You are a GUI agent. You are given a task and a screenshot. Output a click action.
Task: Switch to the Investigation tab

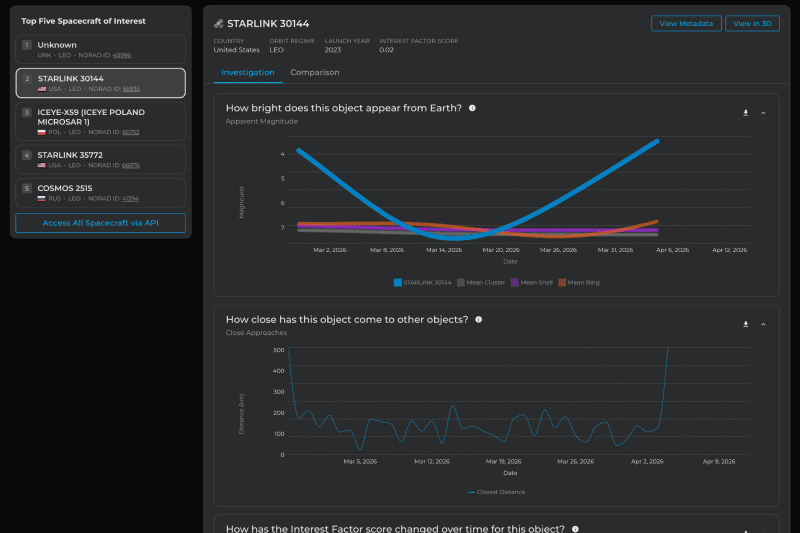[x=248, y=72]
